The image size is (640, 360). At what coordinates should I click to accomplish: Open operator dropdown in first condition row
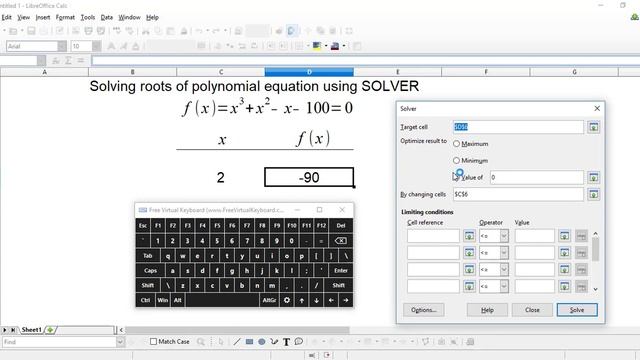click(x=504, y=236)
